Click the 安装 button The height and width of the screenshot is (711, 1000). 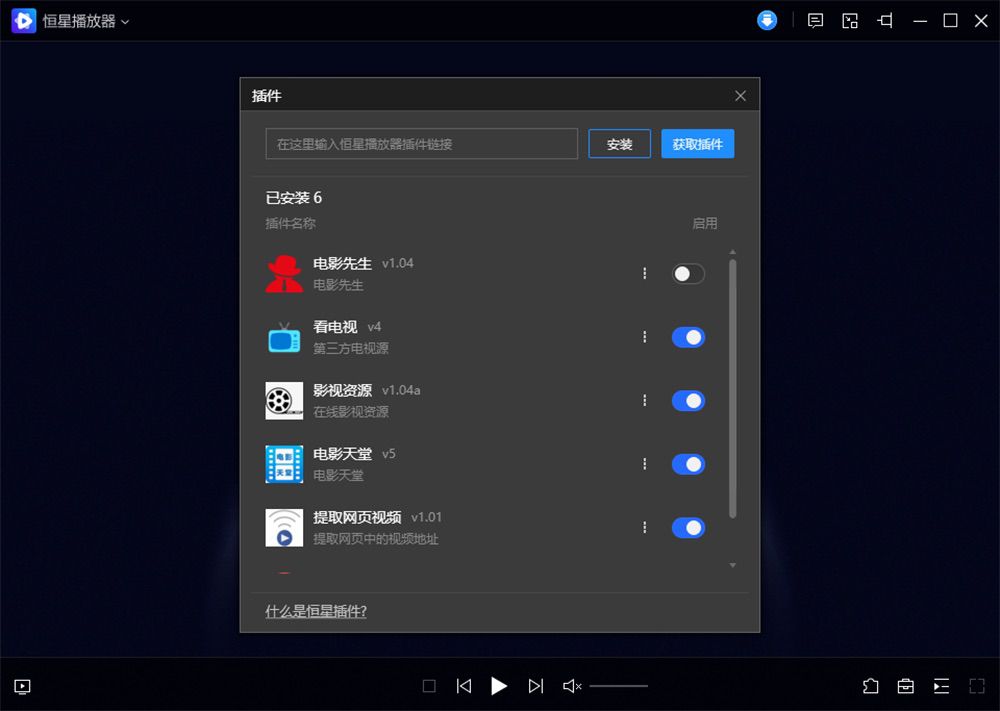click(619, 144)
